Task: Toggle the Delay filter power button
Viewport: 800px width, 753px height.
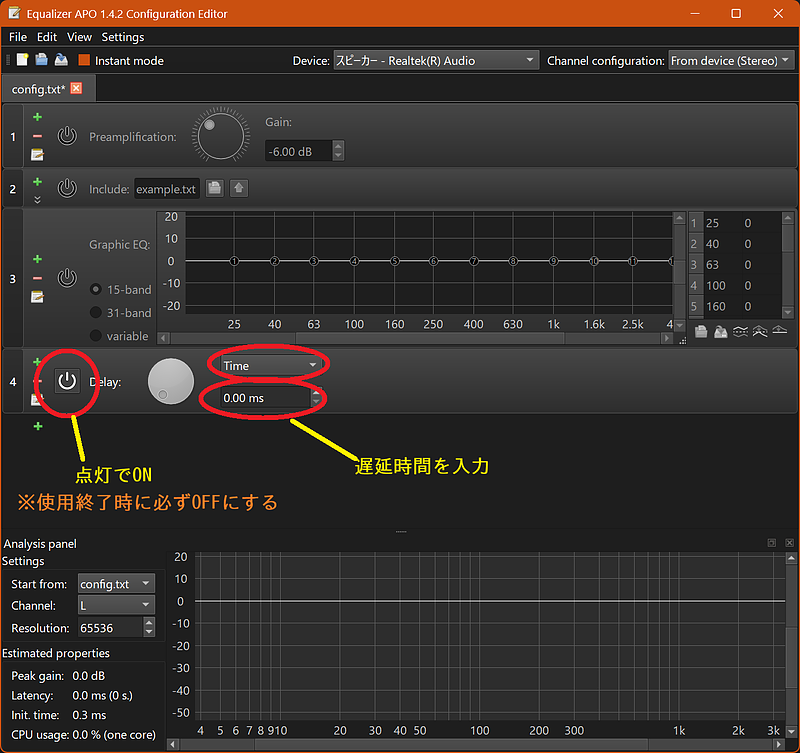Action: (67, 381)
